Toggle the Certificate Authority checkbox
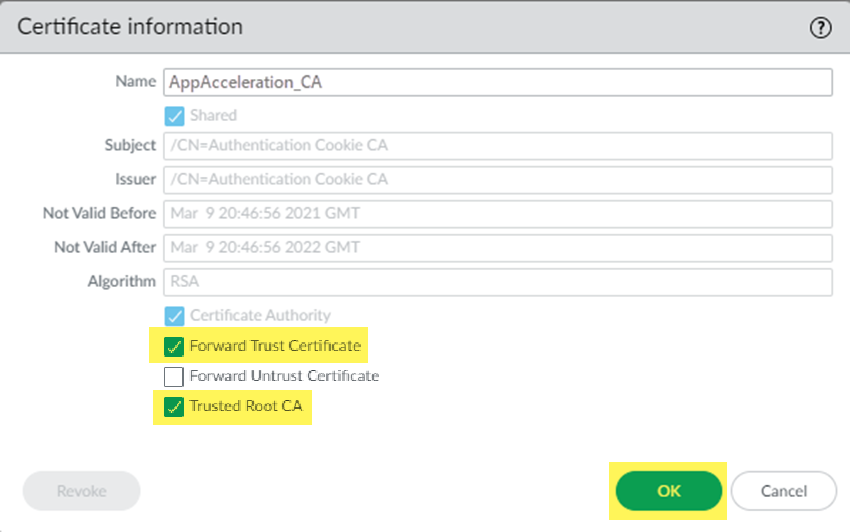Screen dimensions: 850x532 174,315
